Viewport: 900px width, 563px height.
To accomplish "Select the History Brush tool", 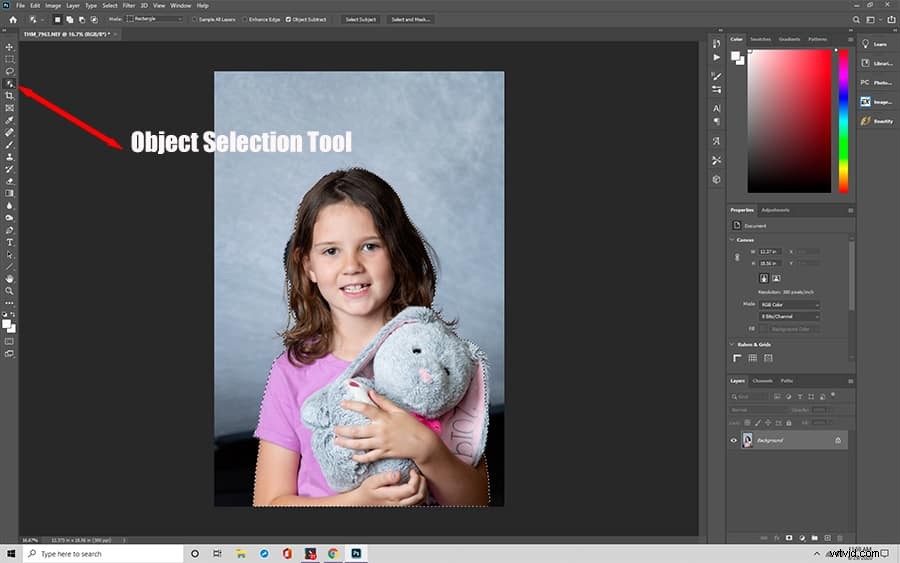I will tap(9, 169).
